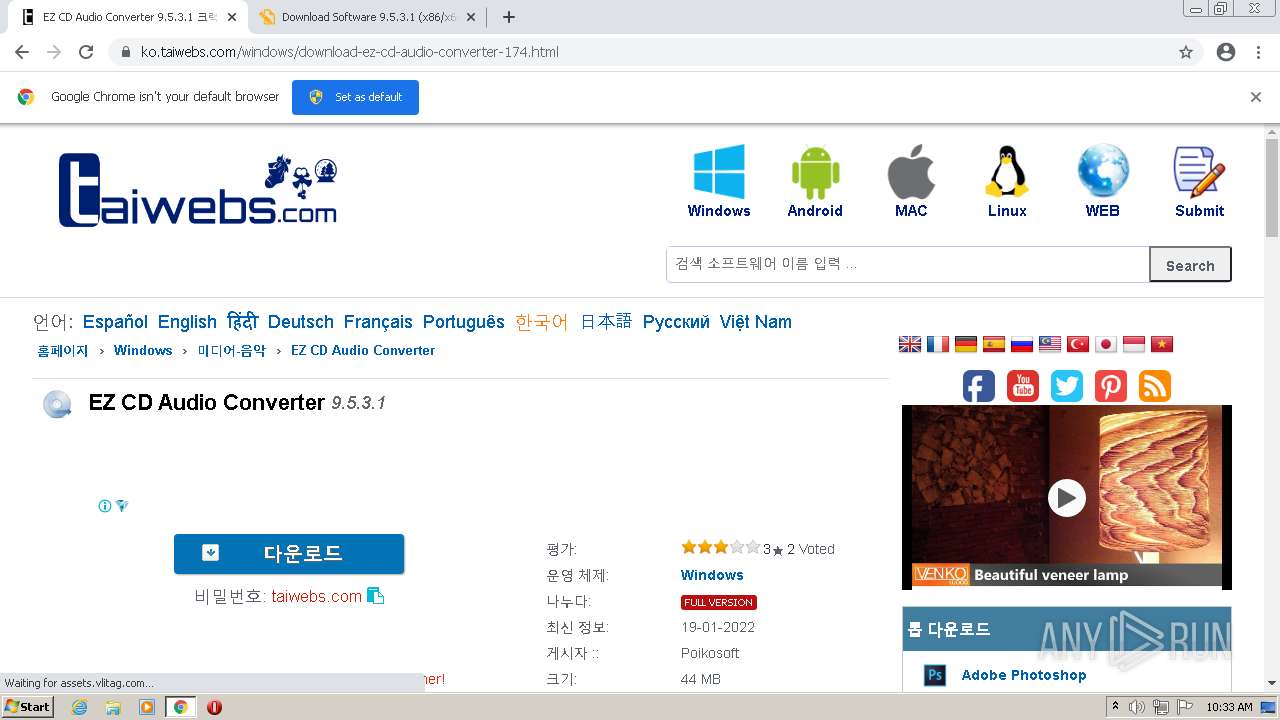
Task: Switch language to English
Action: coord(187,322)
